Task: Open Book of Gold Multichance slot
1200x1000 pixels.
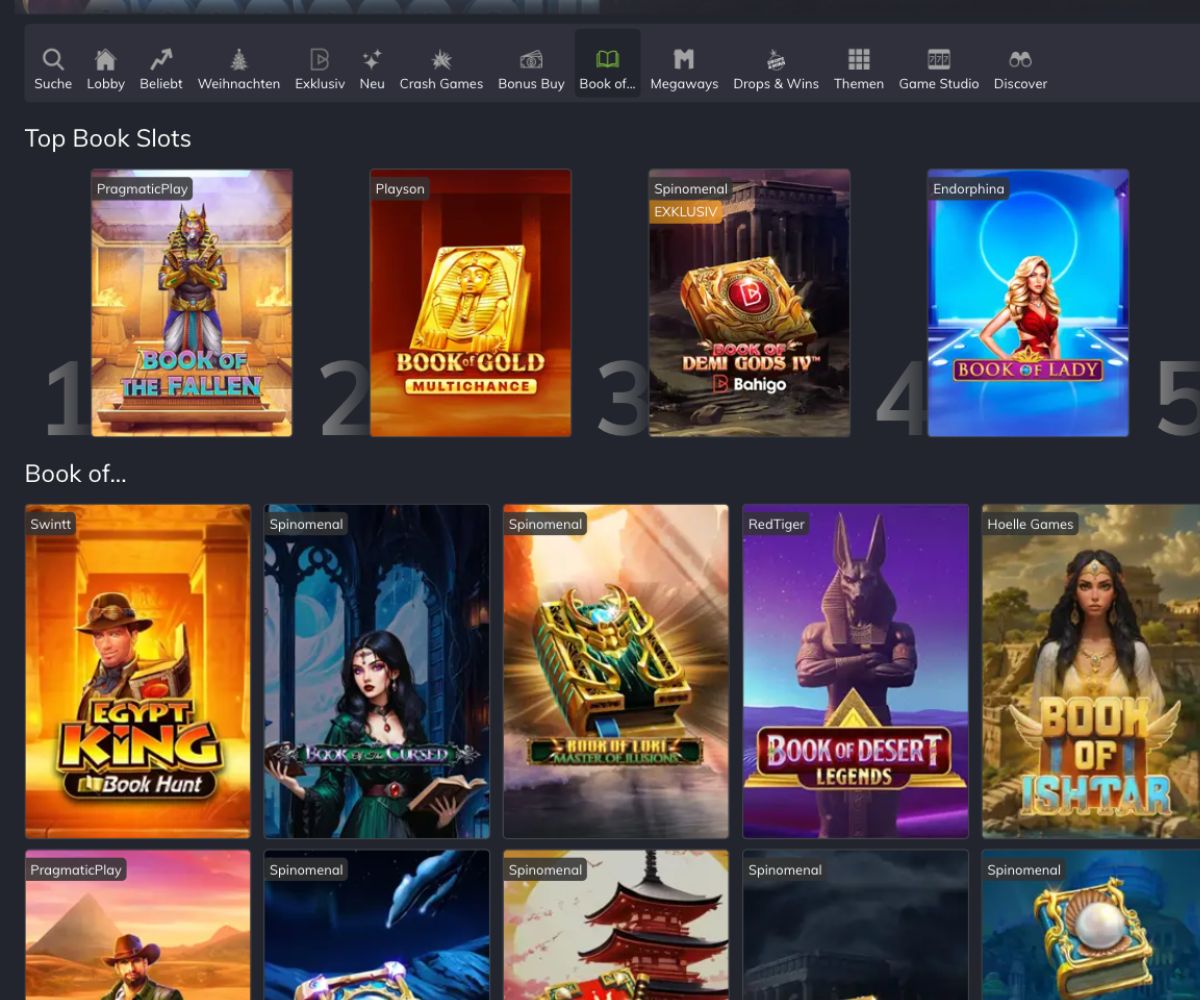Action: (x=470, y=303)
